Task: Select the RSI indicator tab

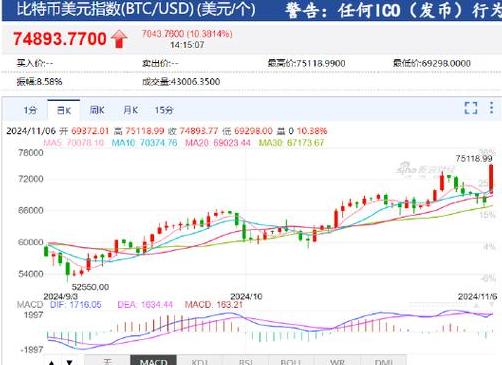Action: [x=246, y=361]
